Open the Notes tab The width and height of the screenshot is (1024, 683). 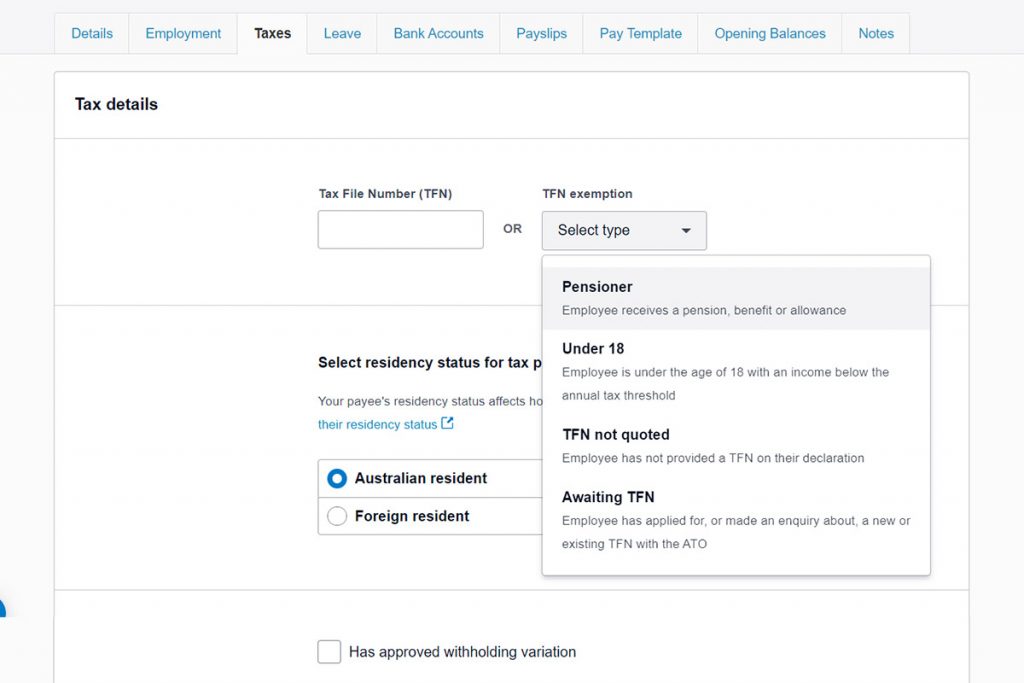pyautogui.click(x=875, y=33)
